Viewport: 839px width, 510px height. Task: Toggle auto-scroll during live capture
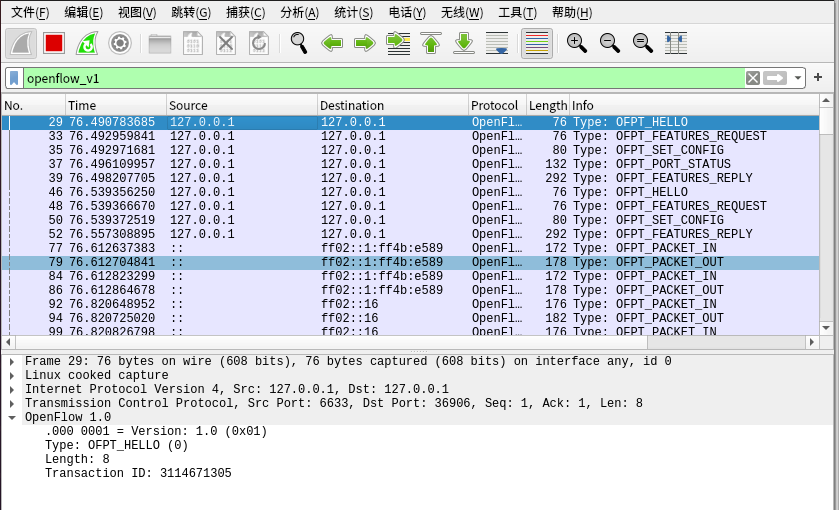(497, 43)
